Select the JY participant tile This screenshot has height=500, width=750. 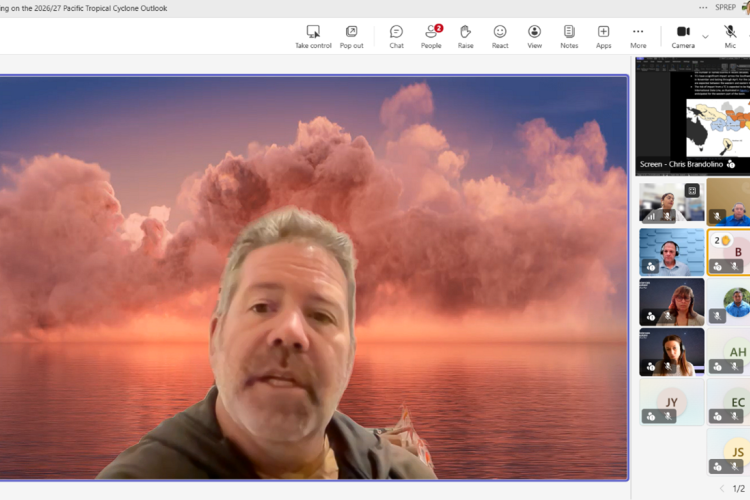coord(672,402)
